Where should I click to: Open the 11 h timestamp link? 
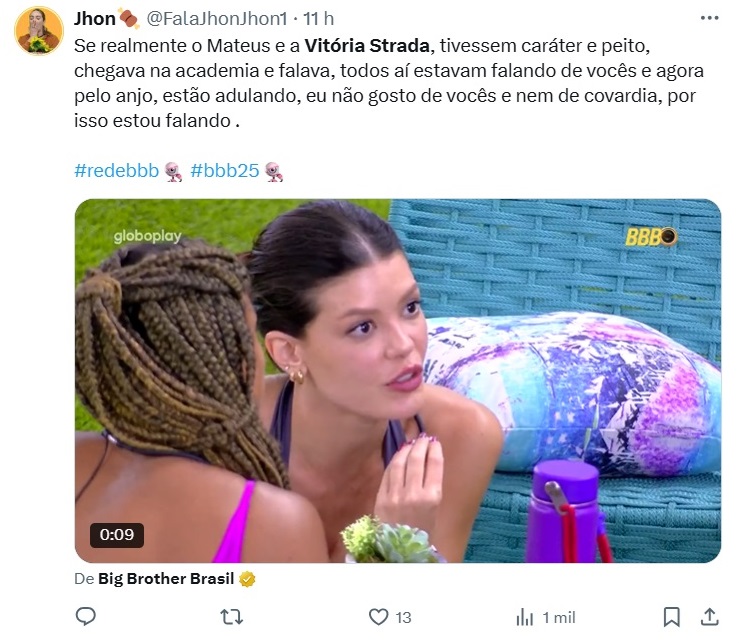pyautogui.click(x=319, y=19)
